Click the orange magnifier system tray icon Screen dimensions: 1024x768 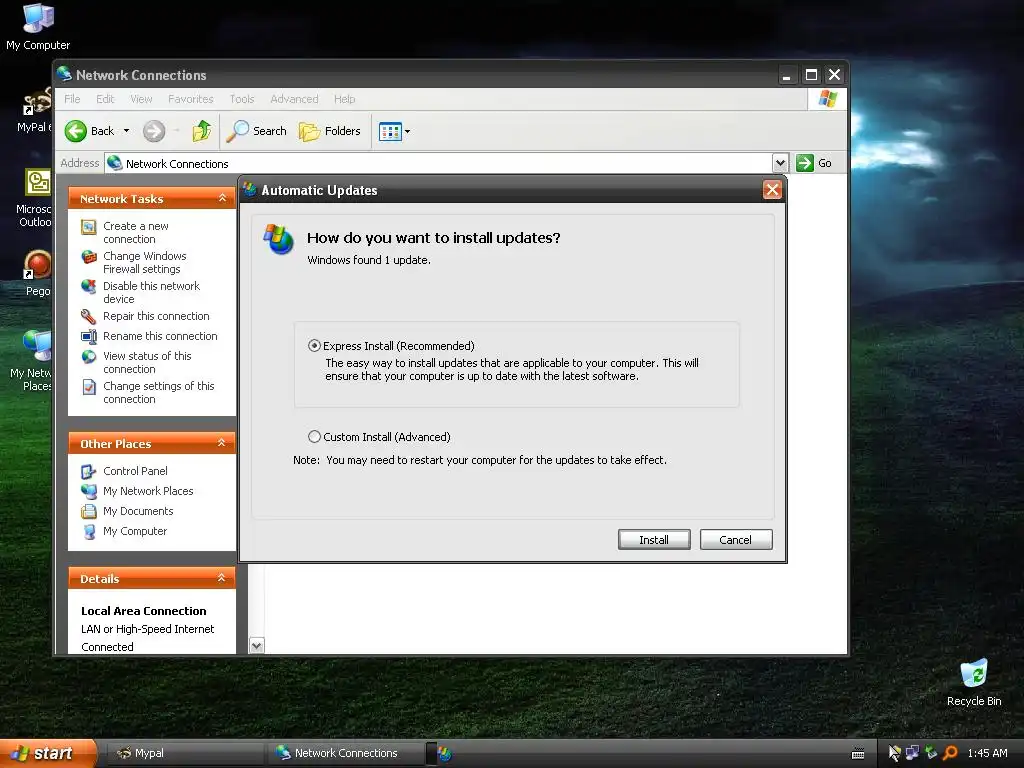click(x=950, y=753)
